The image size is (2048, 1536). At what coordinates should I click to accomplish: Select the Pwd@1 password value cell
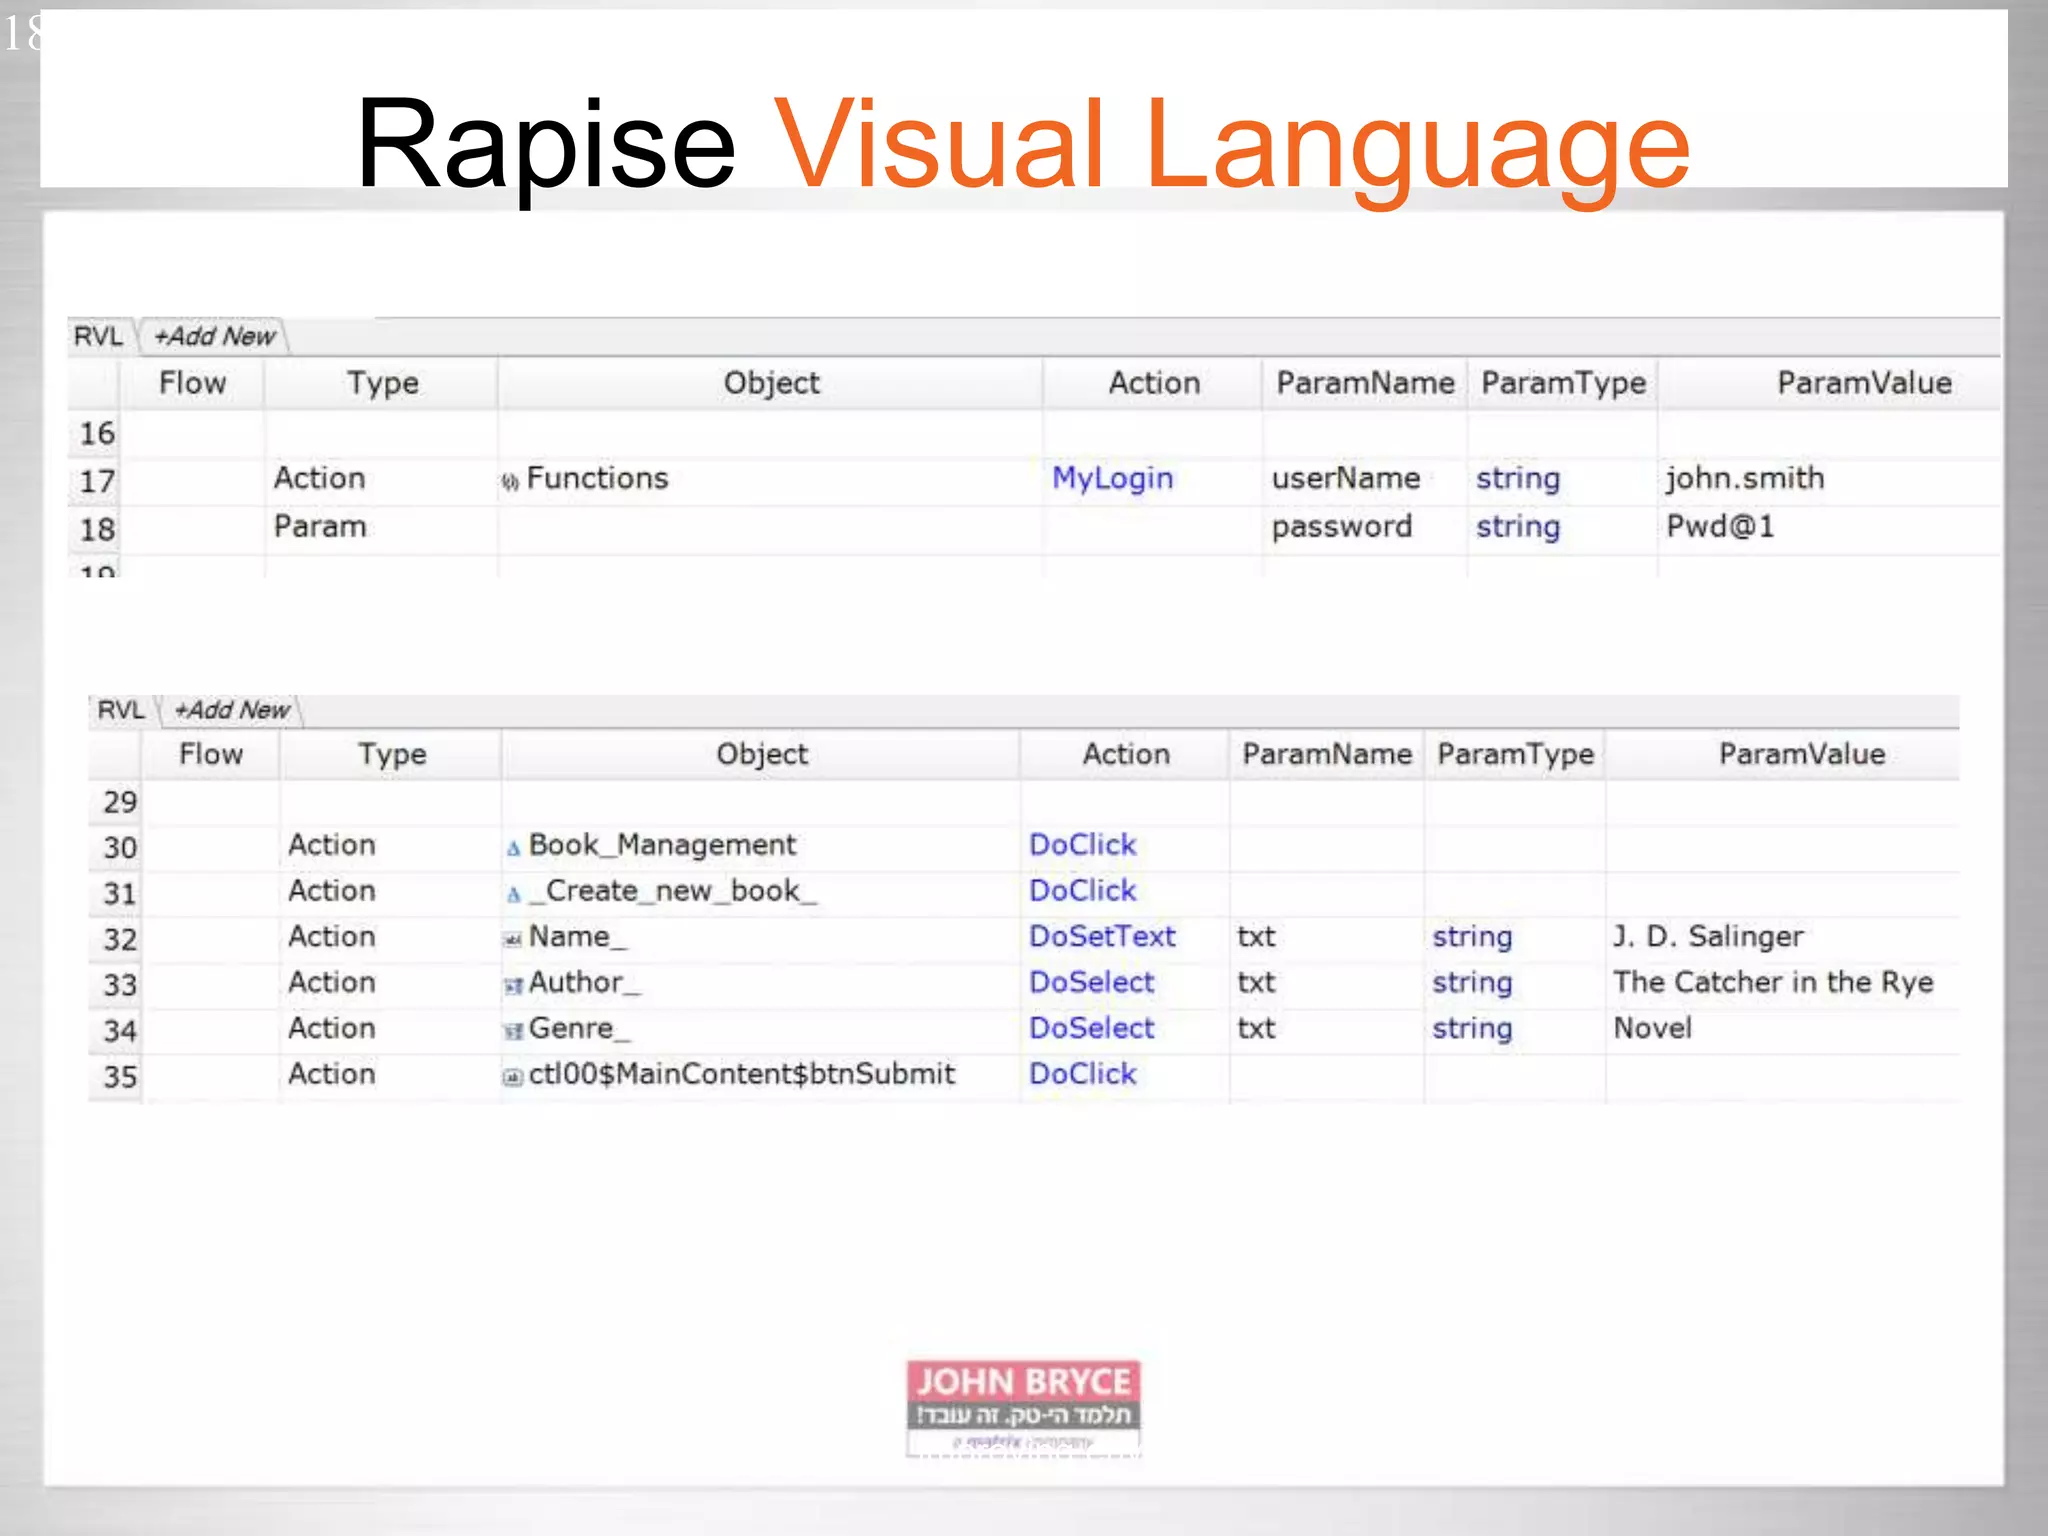[x=1720, y=527]
